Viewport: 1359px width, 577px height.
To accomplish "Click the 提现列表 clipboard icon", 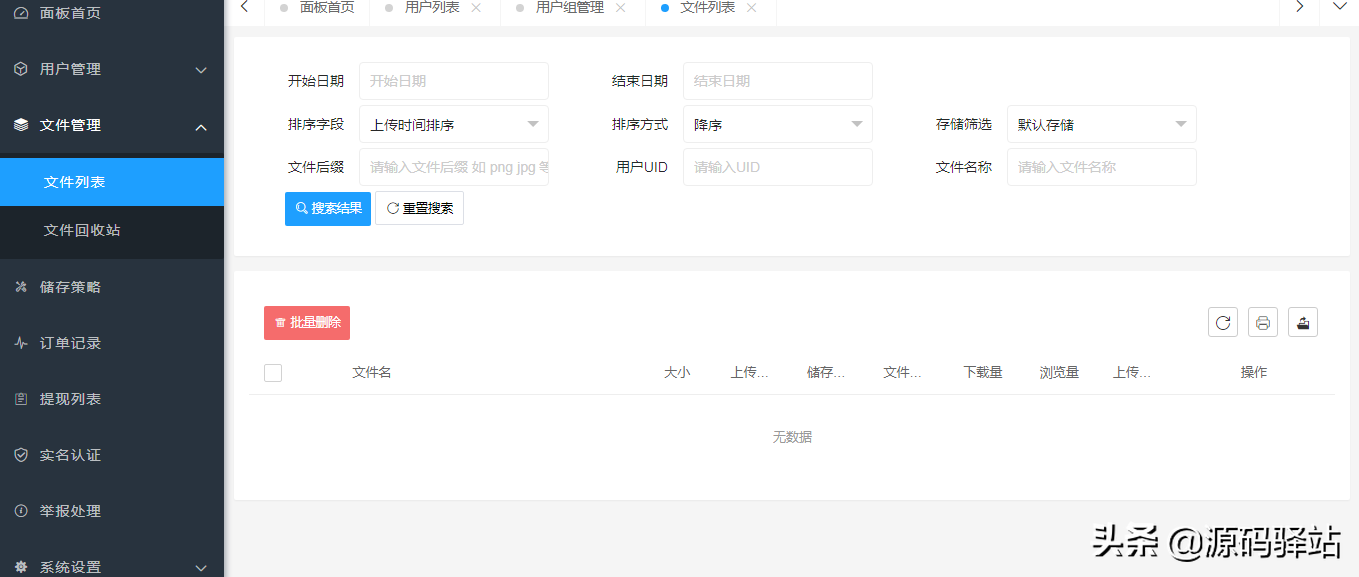I will click(21, 399).
